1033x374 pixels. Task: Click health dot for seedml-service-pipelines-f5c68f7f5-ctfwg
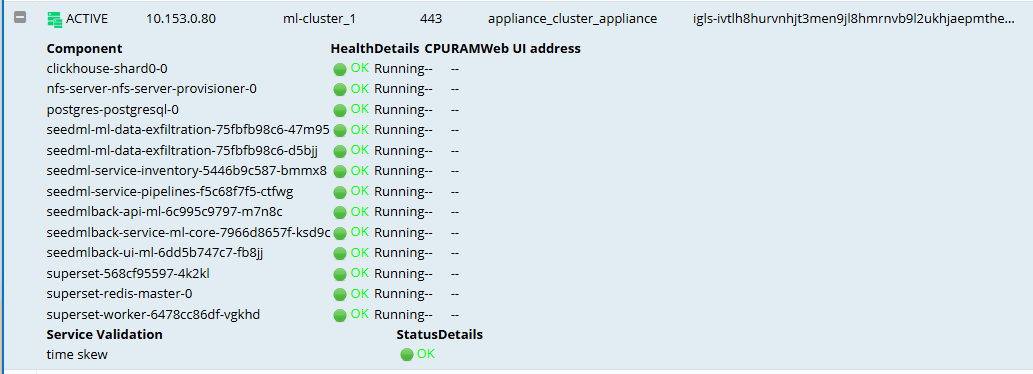coord(340,192)
